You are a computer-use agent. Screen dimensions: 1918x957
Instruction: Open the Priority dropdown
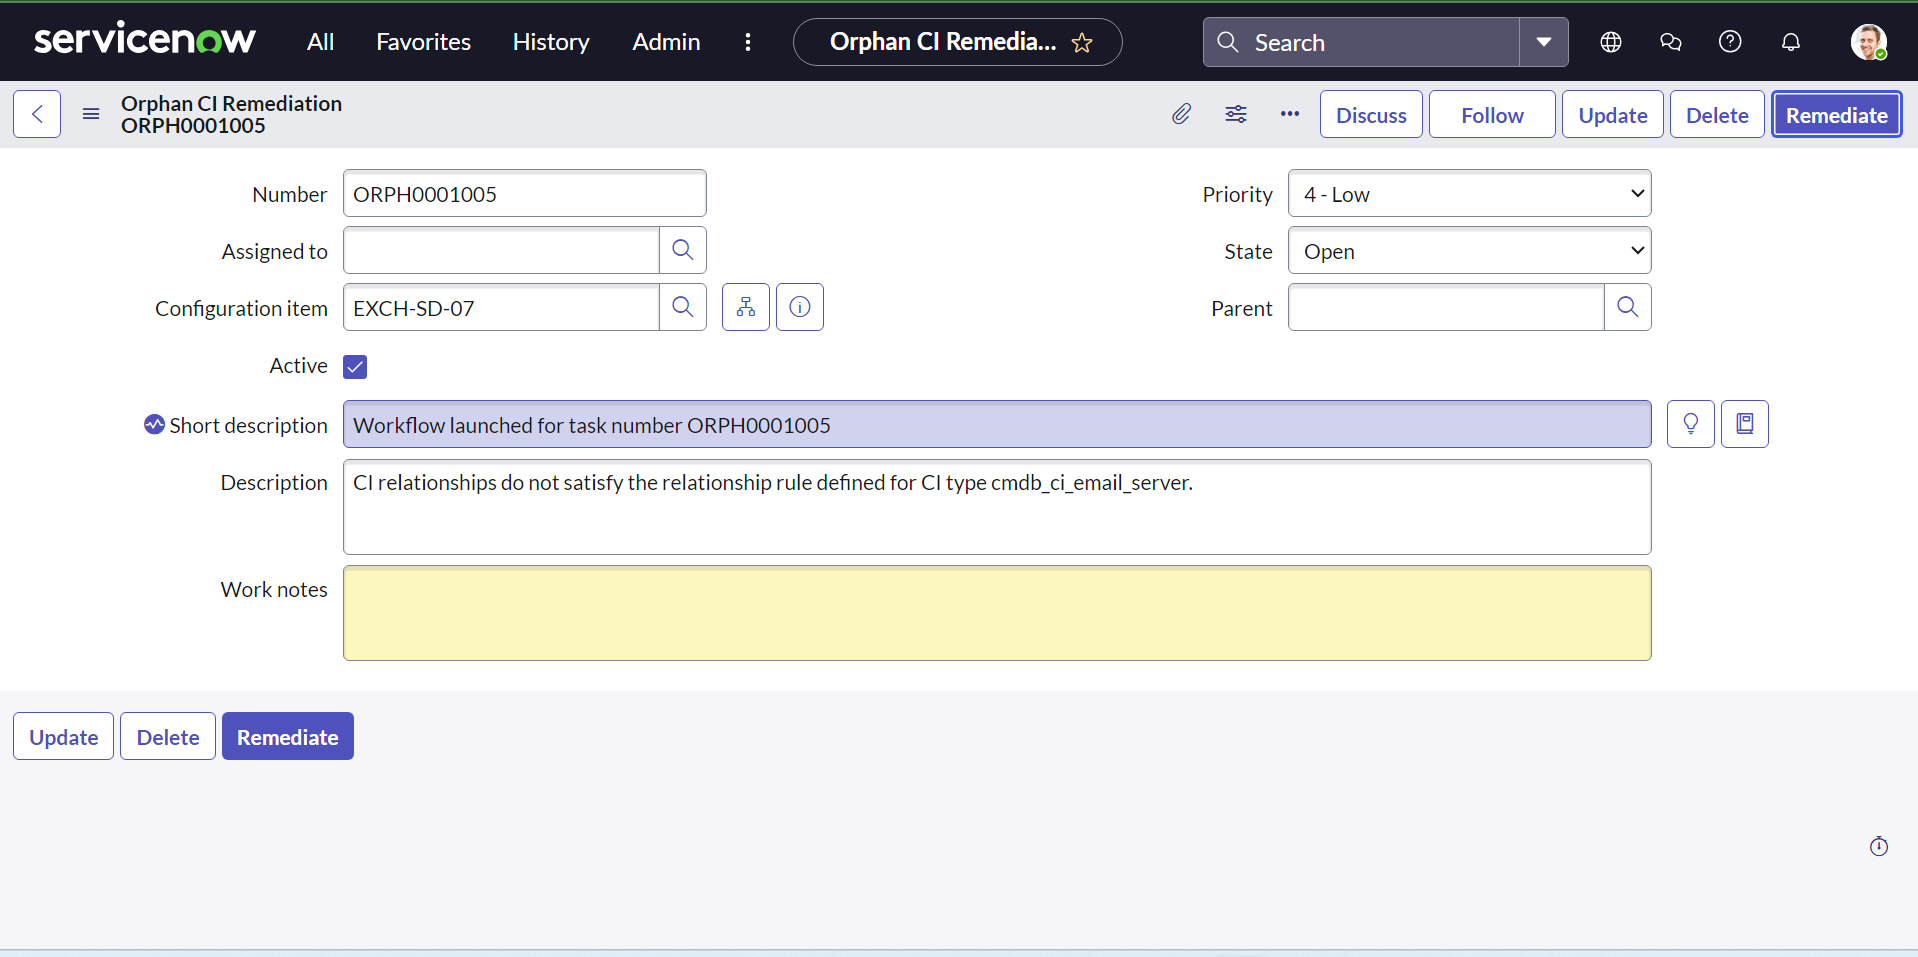1469,193
